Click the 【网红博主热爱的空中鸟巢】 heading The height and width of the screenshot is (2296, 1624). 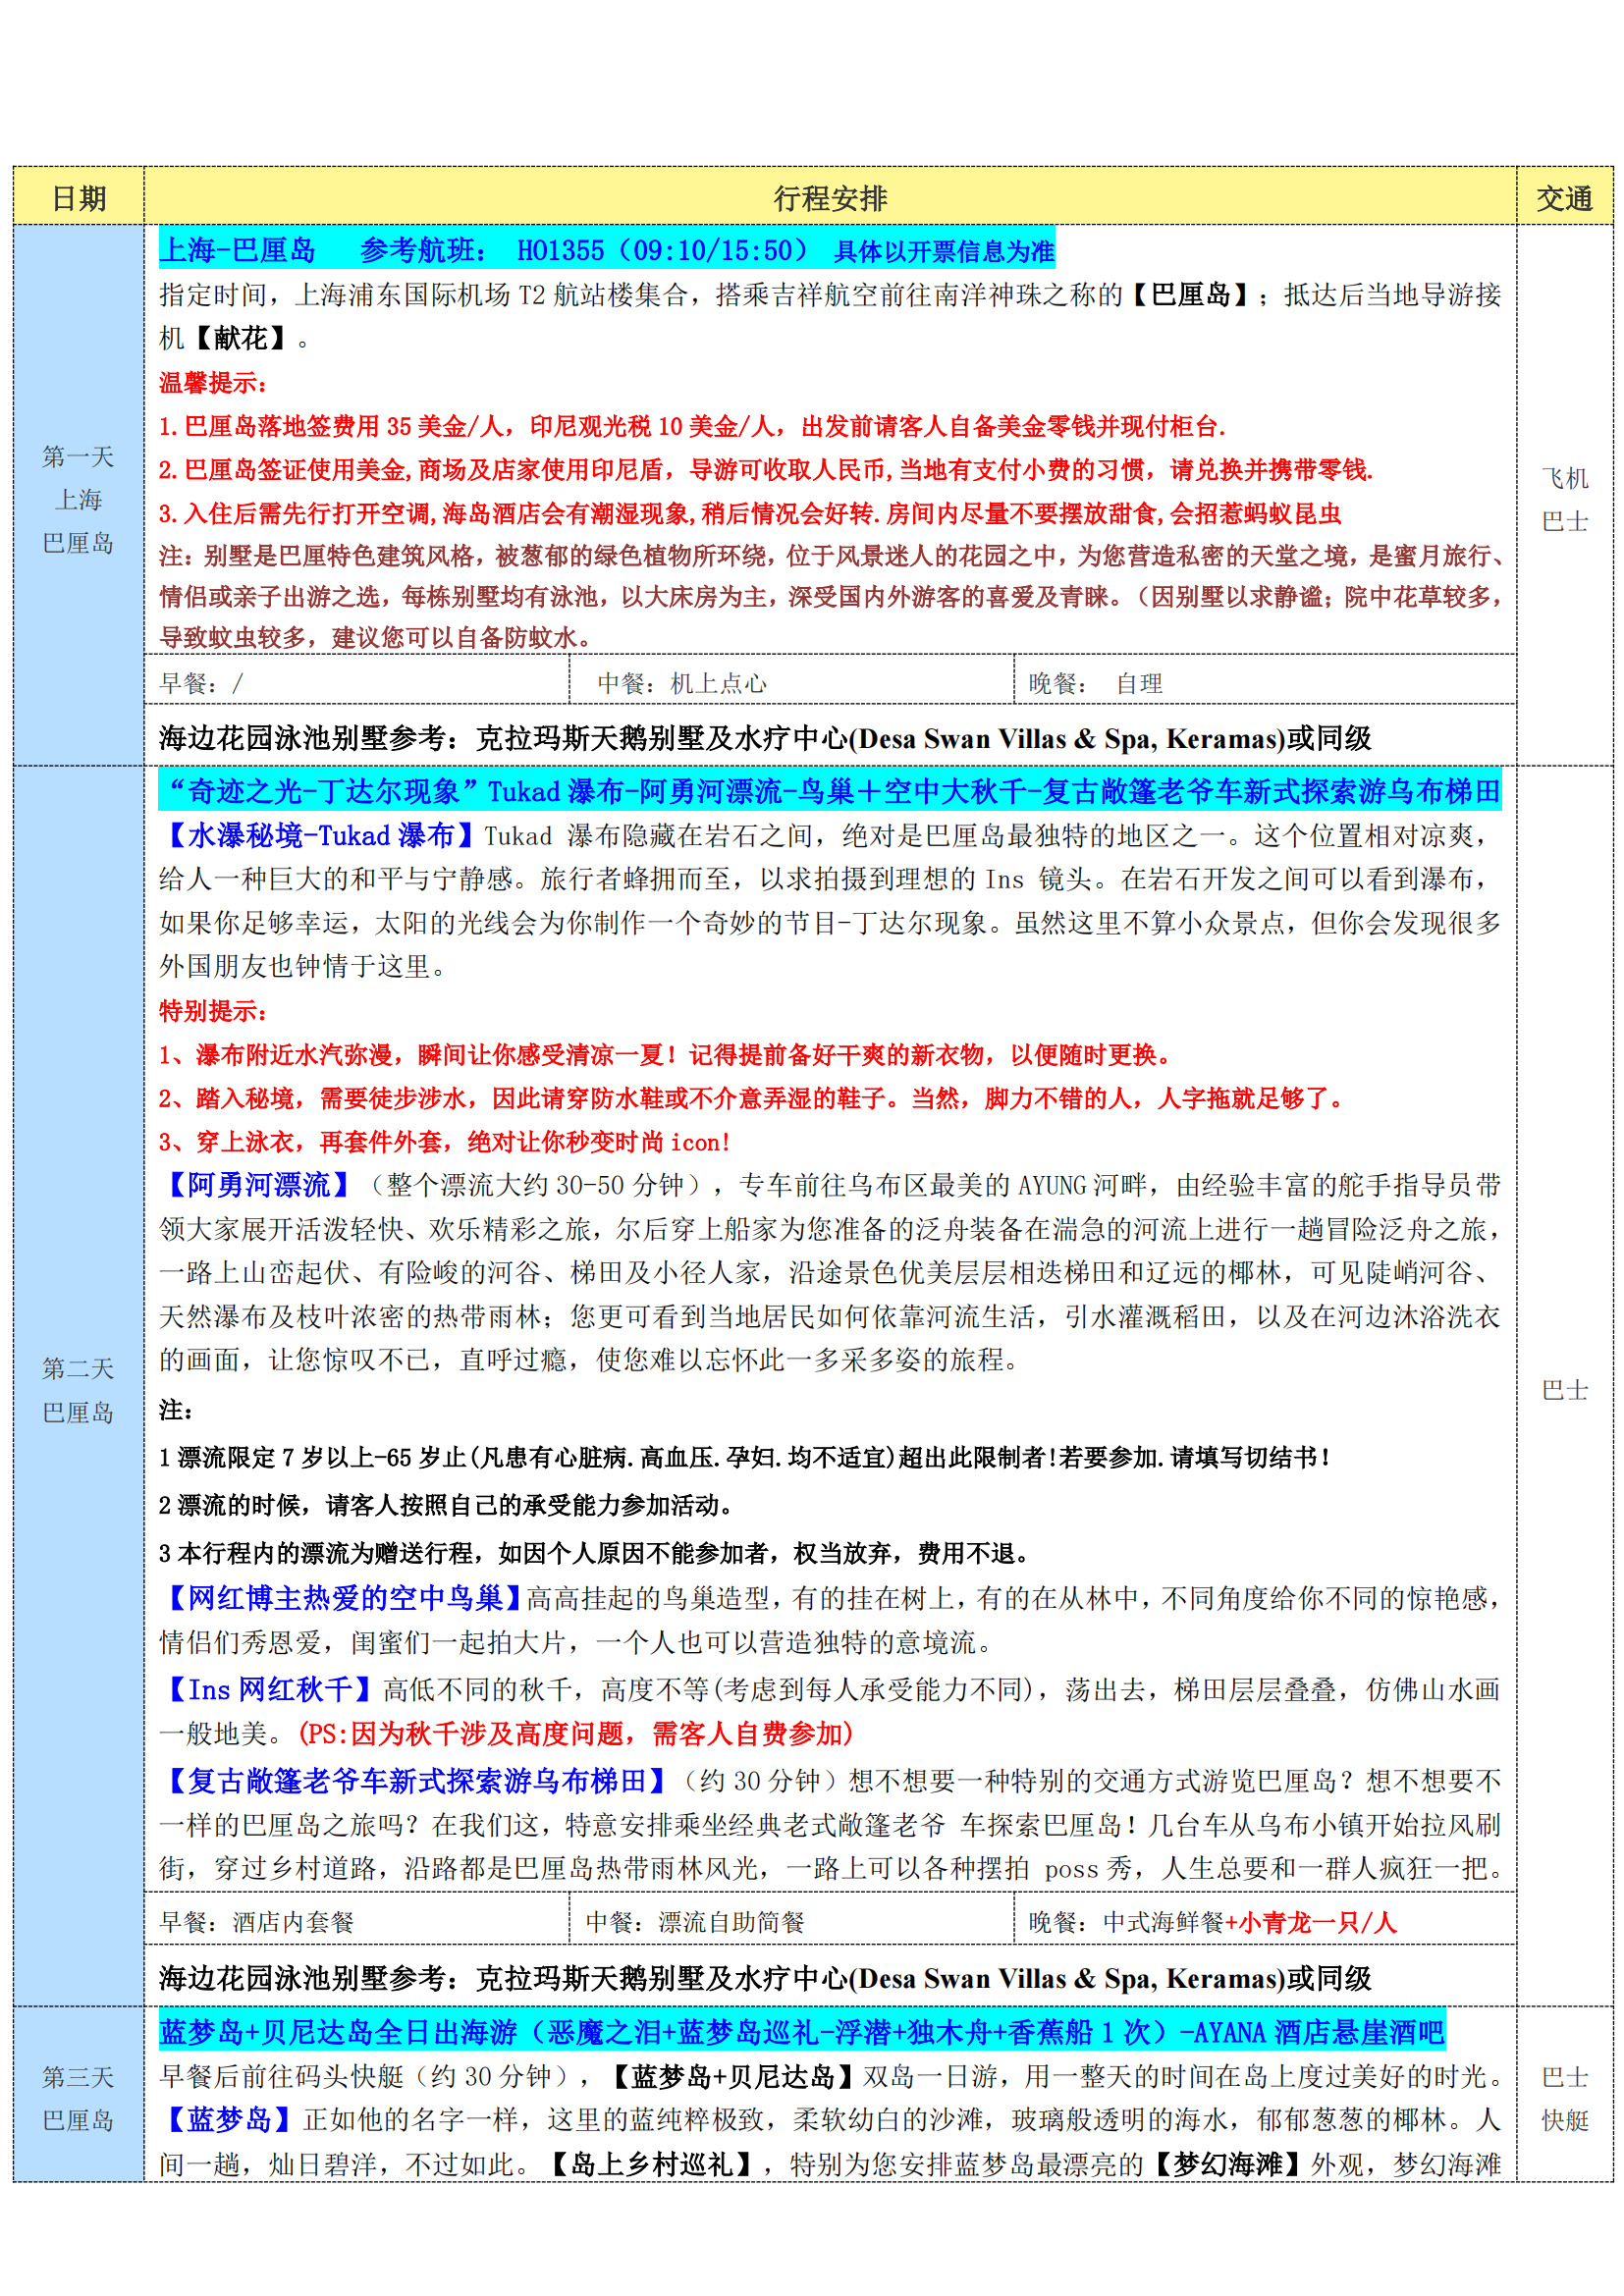(342, 1598)
